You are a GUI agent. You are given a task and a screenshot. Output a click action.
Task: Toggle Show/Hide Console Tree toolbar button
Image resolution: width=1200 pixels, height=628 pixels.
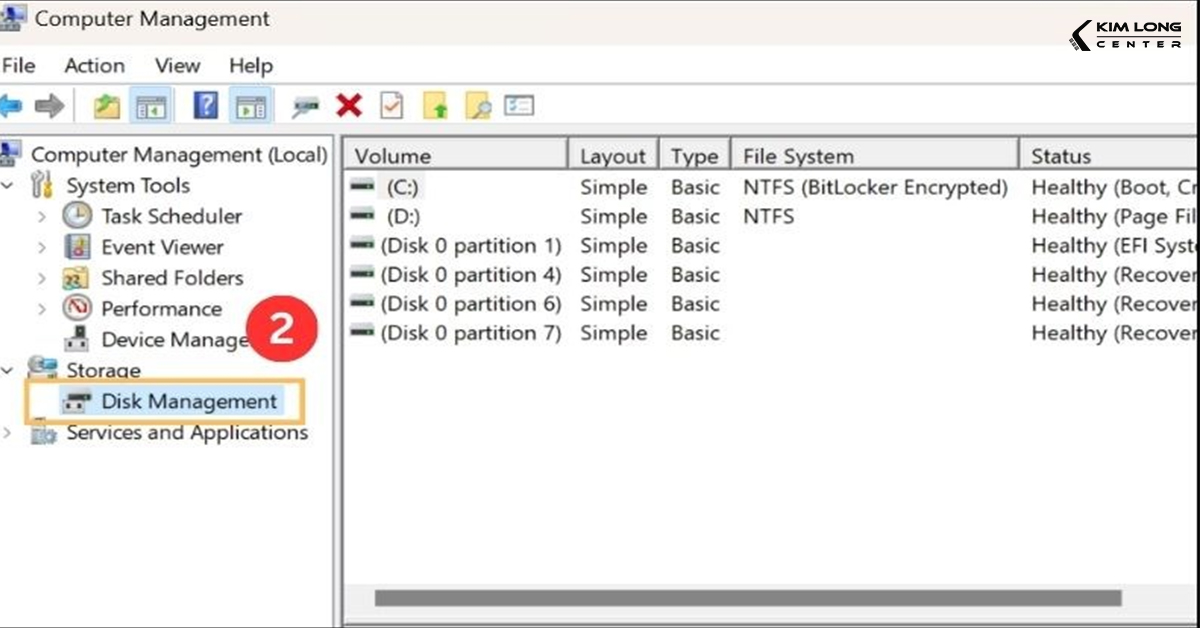[x=151, y=105]
